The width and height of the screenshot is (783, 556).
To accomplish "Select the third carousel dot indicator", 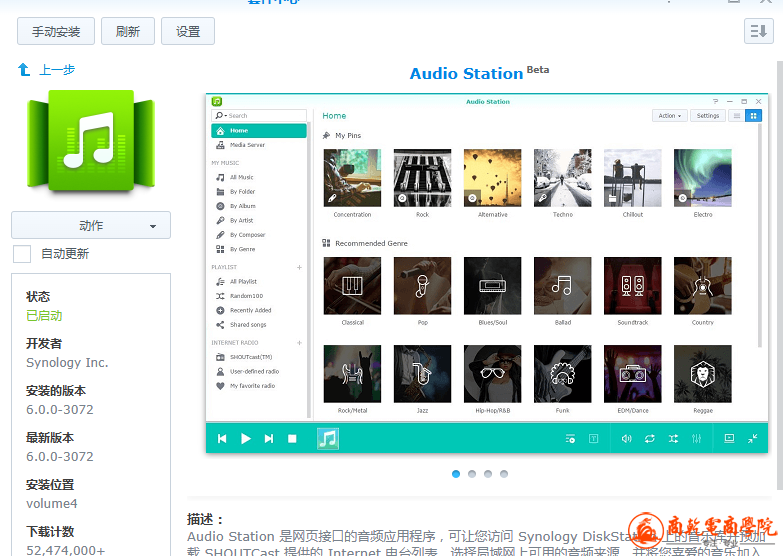I will coord(488,474).
